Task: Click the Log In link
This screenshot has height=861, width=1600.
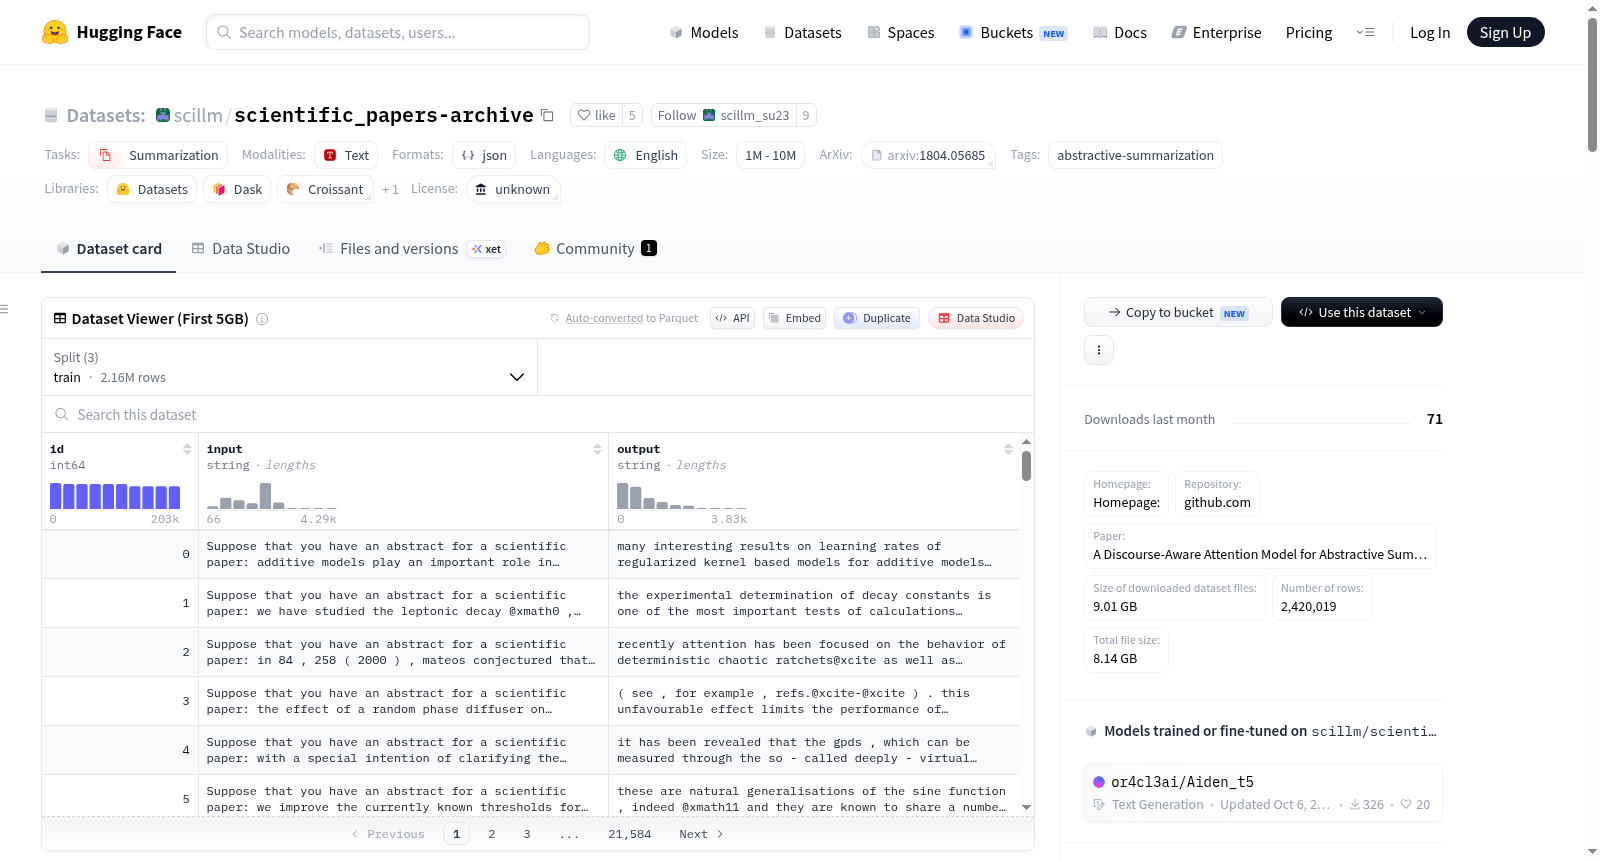Action: tap(1430, 32)
